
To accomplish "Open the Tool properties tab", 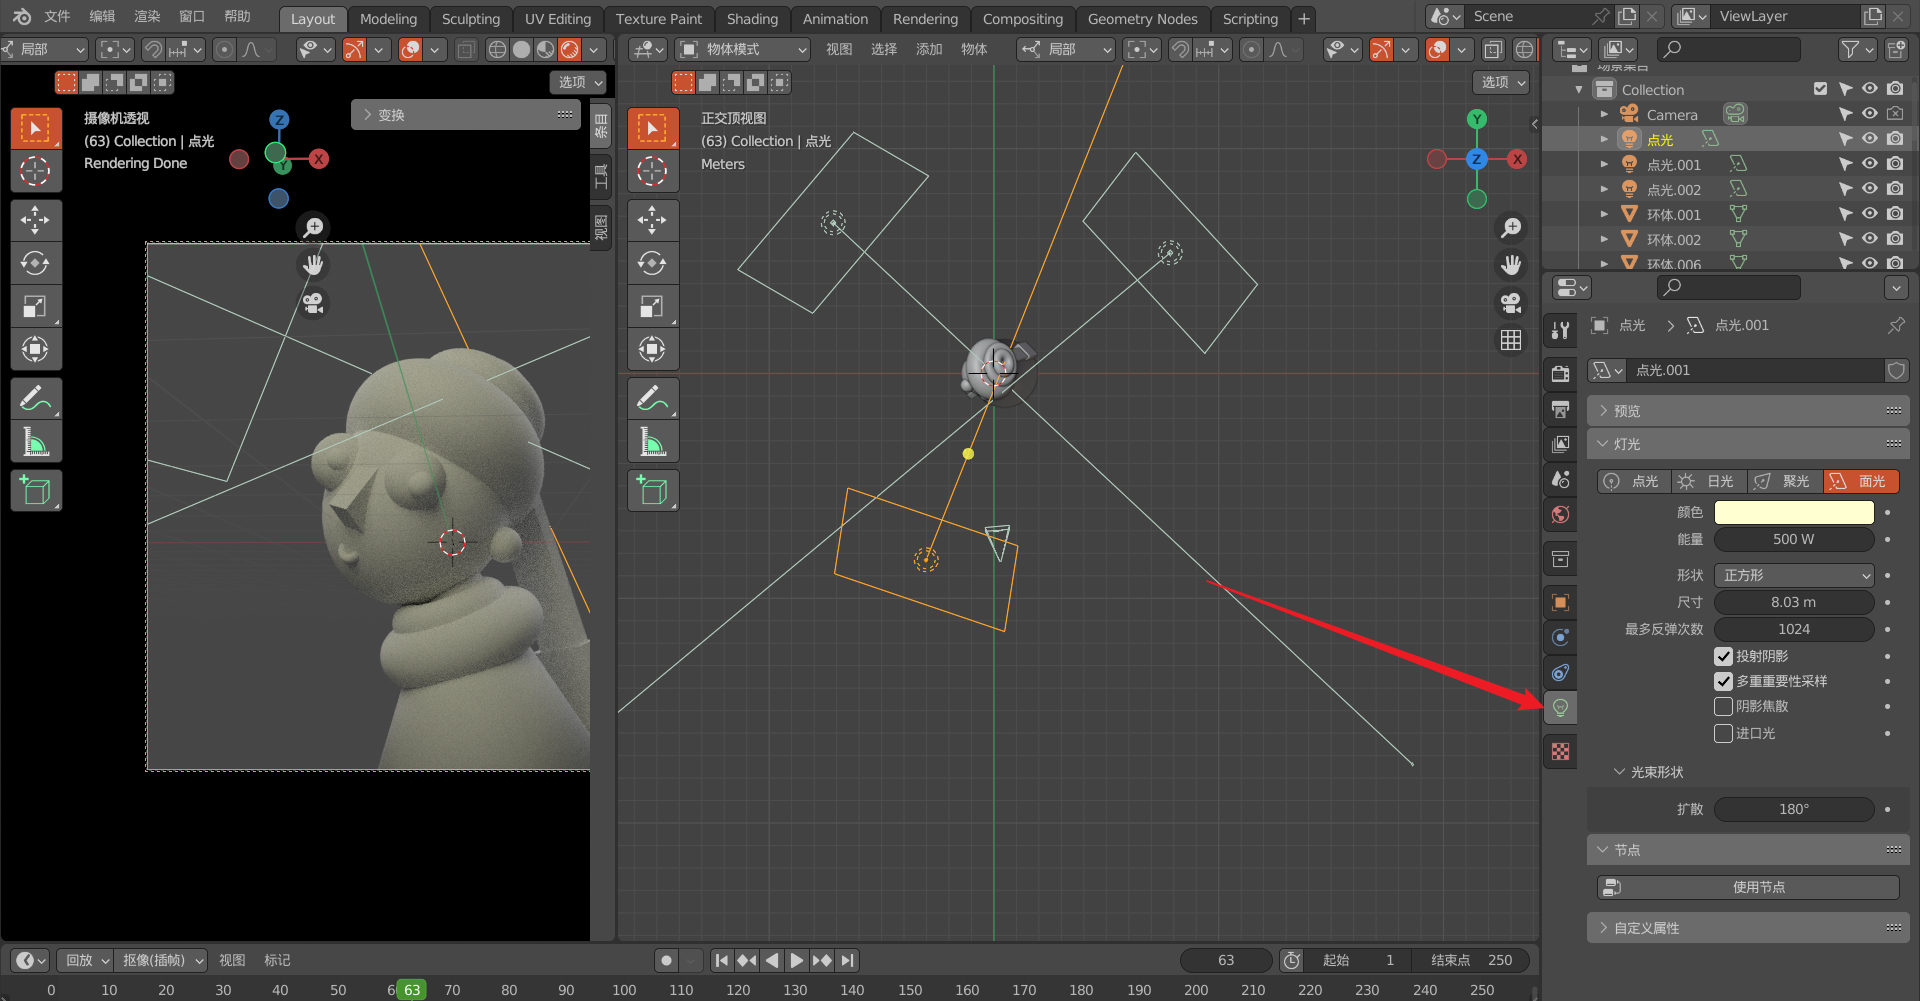I will 1560,330.
